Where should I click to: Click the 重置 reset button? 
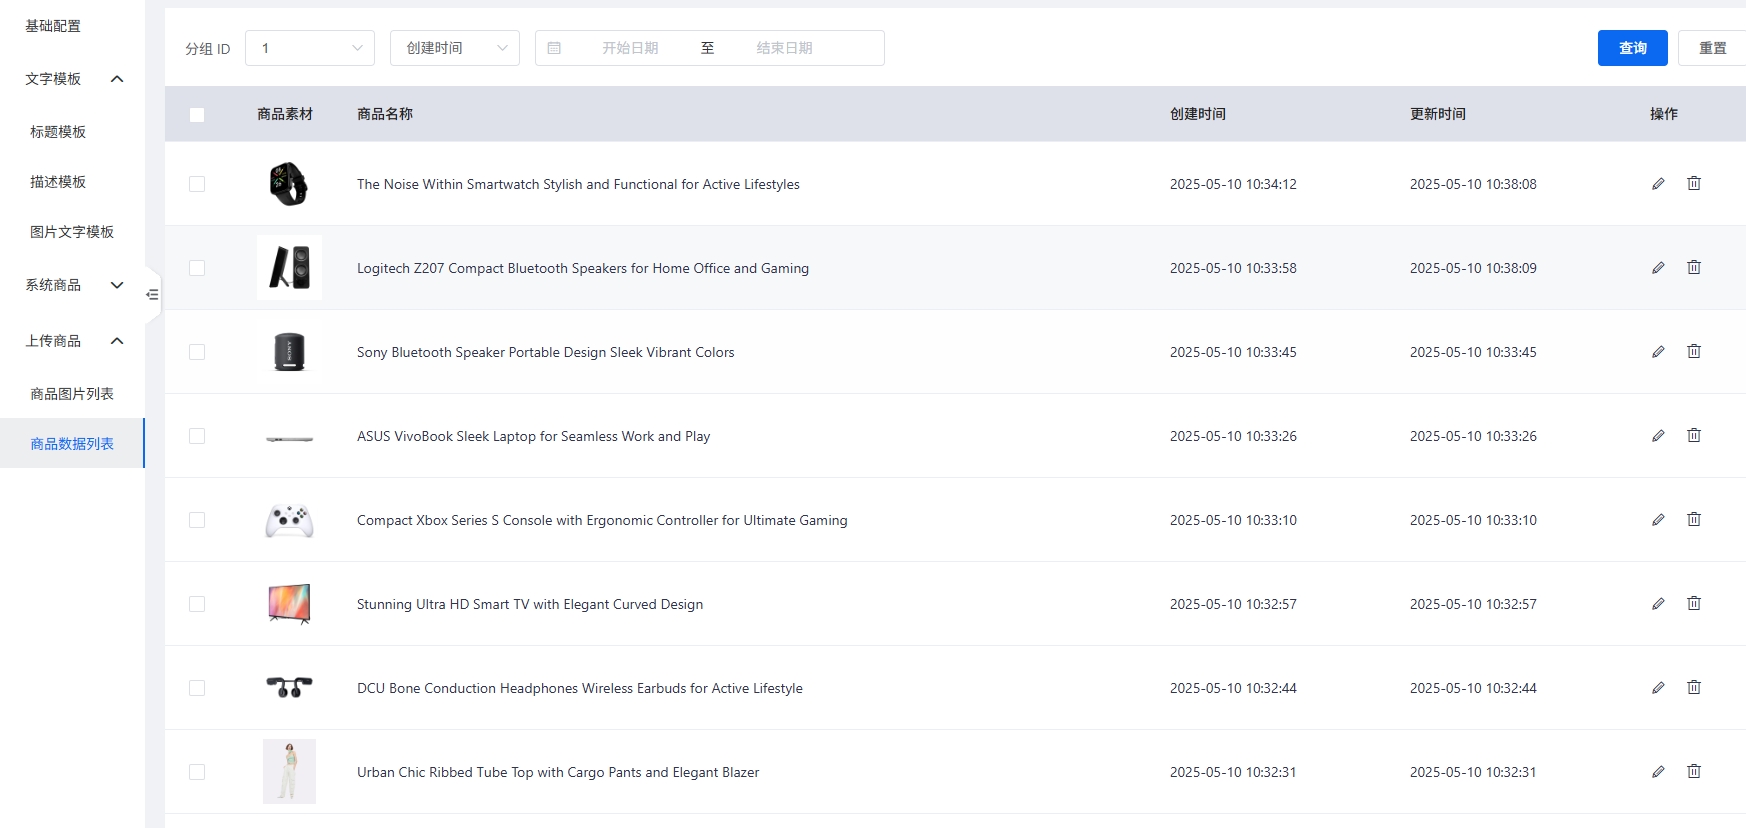(x=1712, y=48)
